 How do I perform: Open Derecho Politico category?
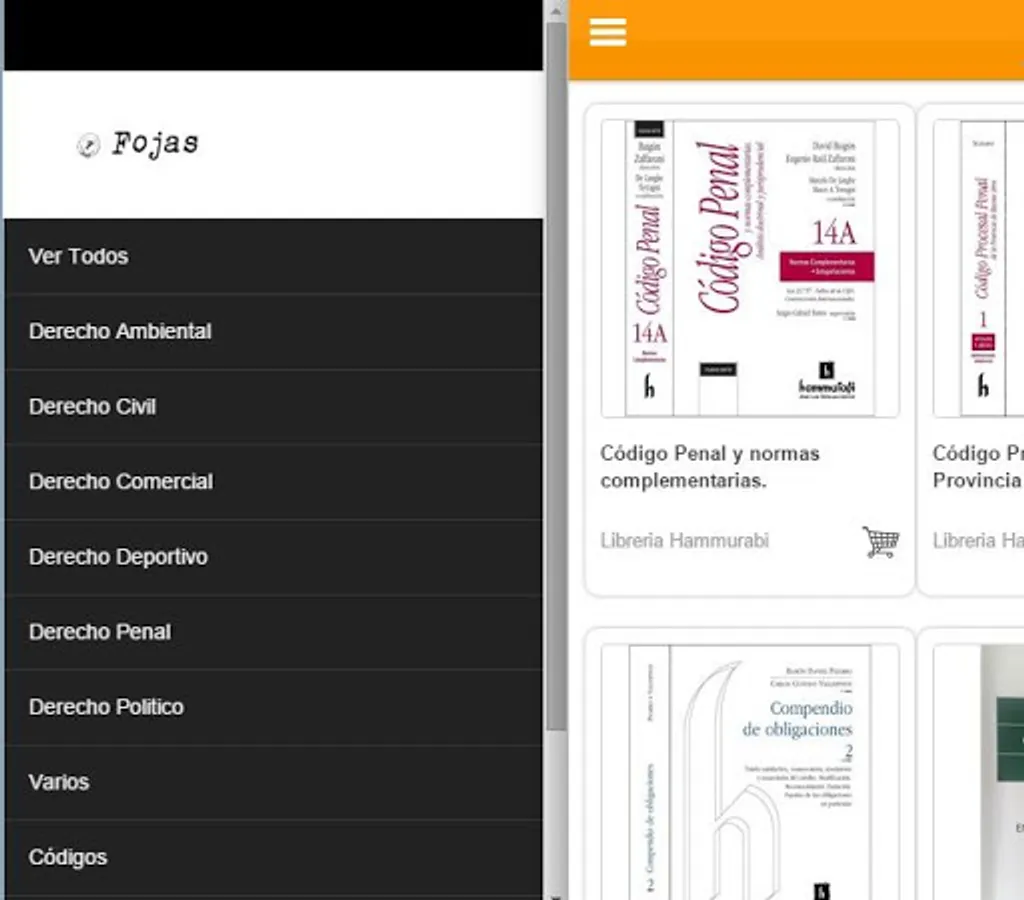click(x=274, y=707)
